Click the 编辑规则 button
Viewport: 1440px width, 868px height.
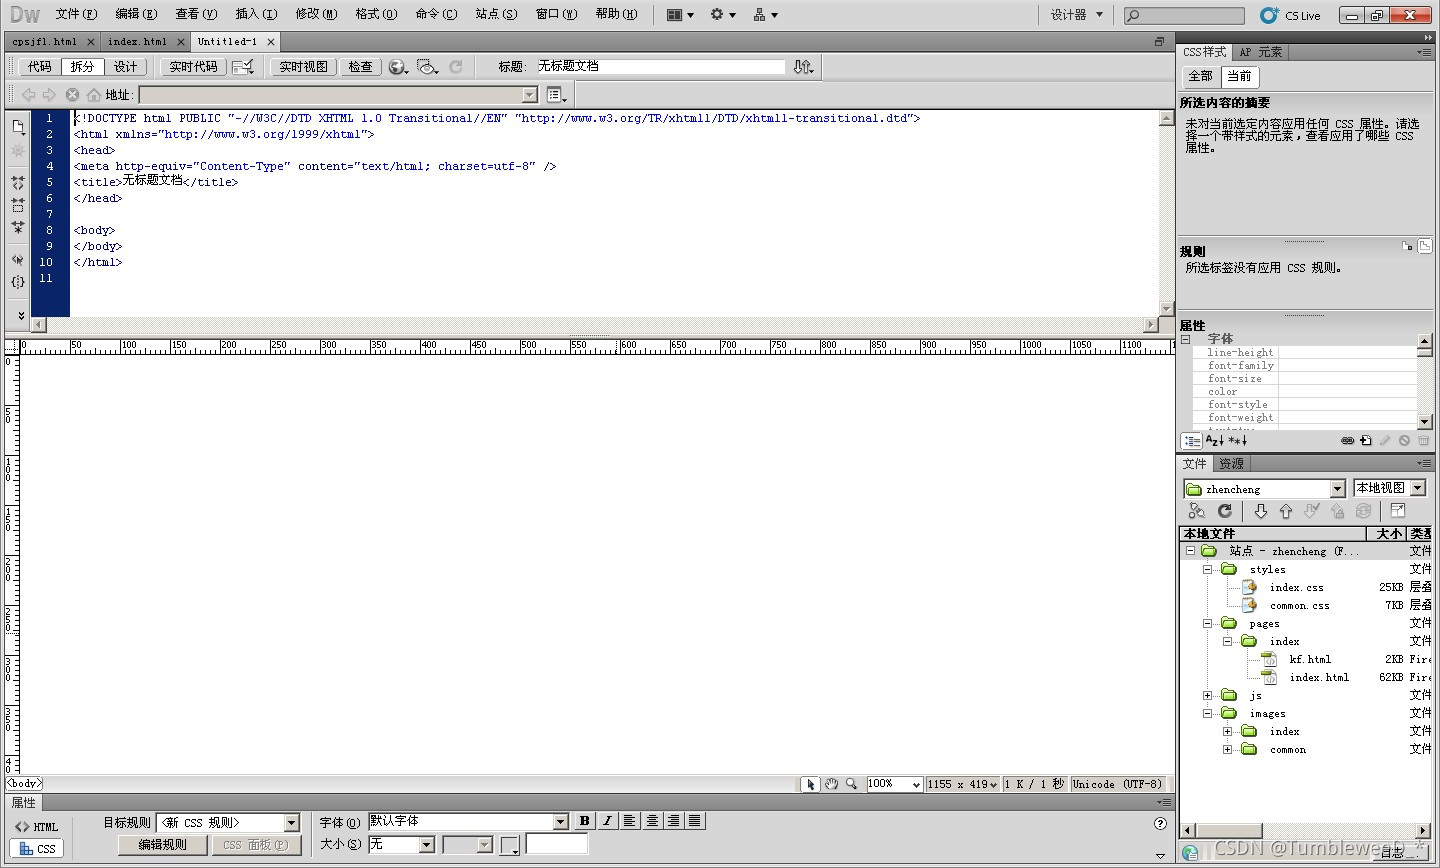pyautogui.click(x=162, y=845)
